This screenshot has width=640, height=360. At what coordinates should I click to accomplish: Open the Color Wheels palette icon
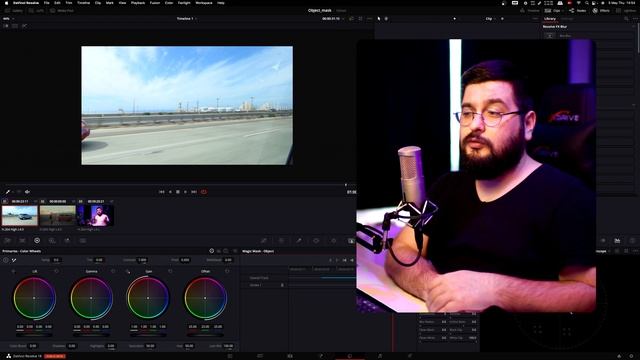[37, 241]
